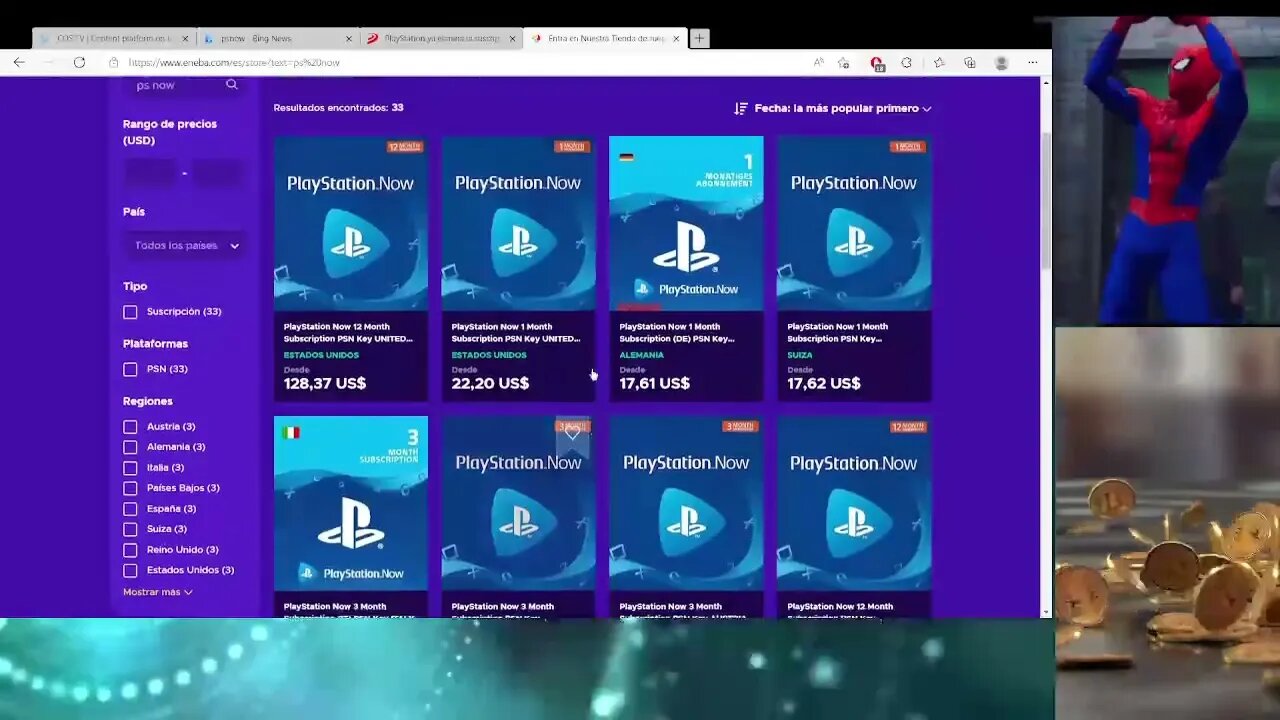Open the browser profile avatar
This screenshot has height=720, width=1280.
coord(1001,62)
